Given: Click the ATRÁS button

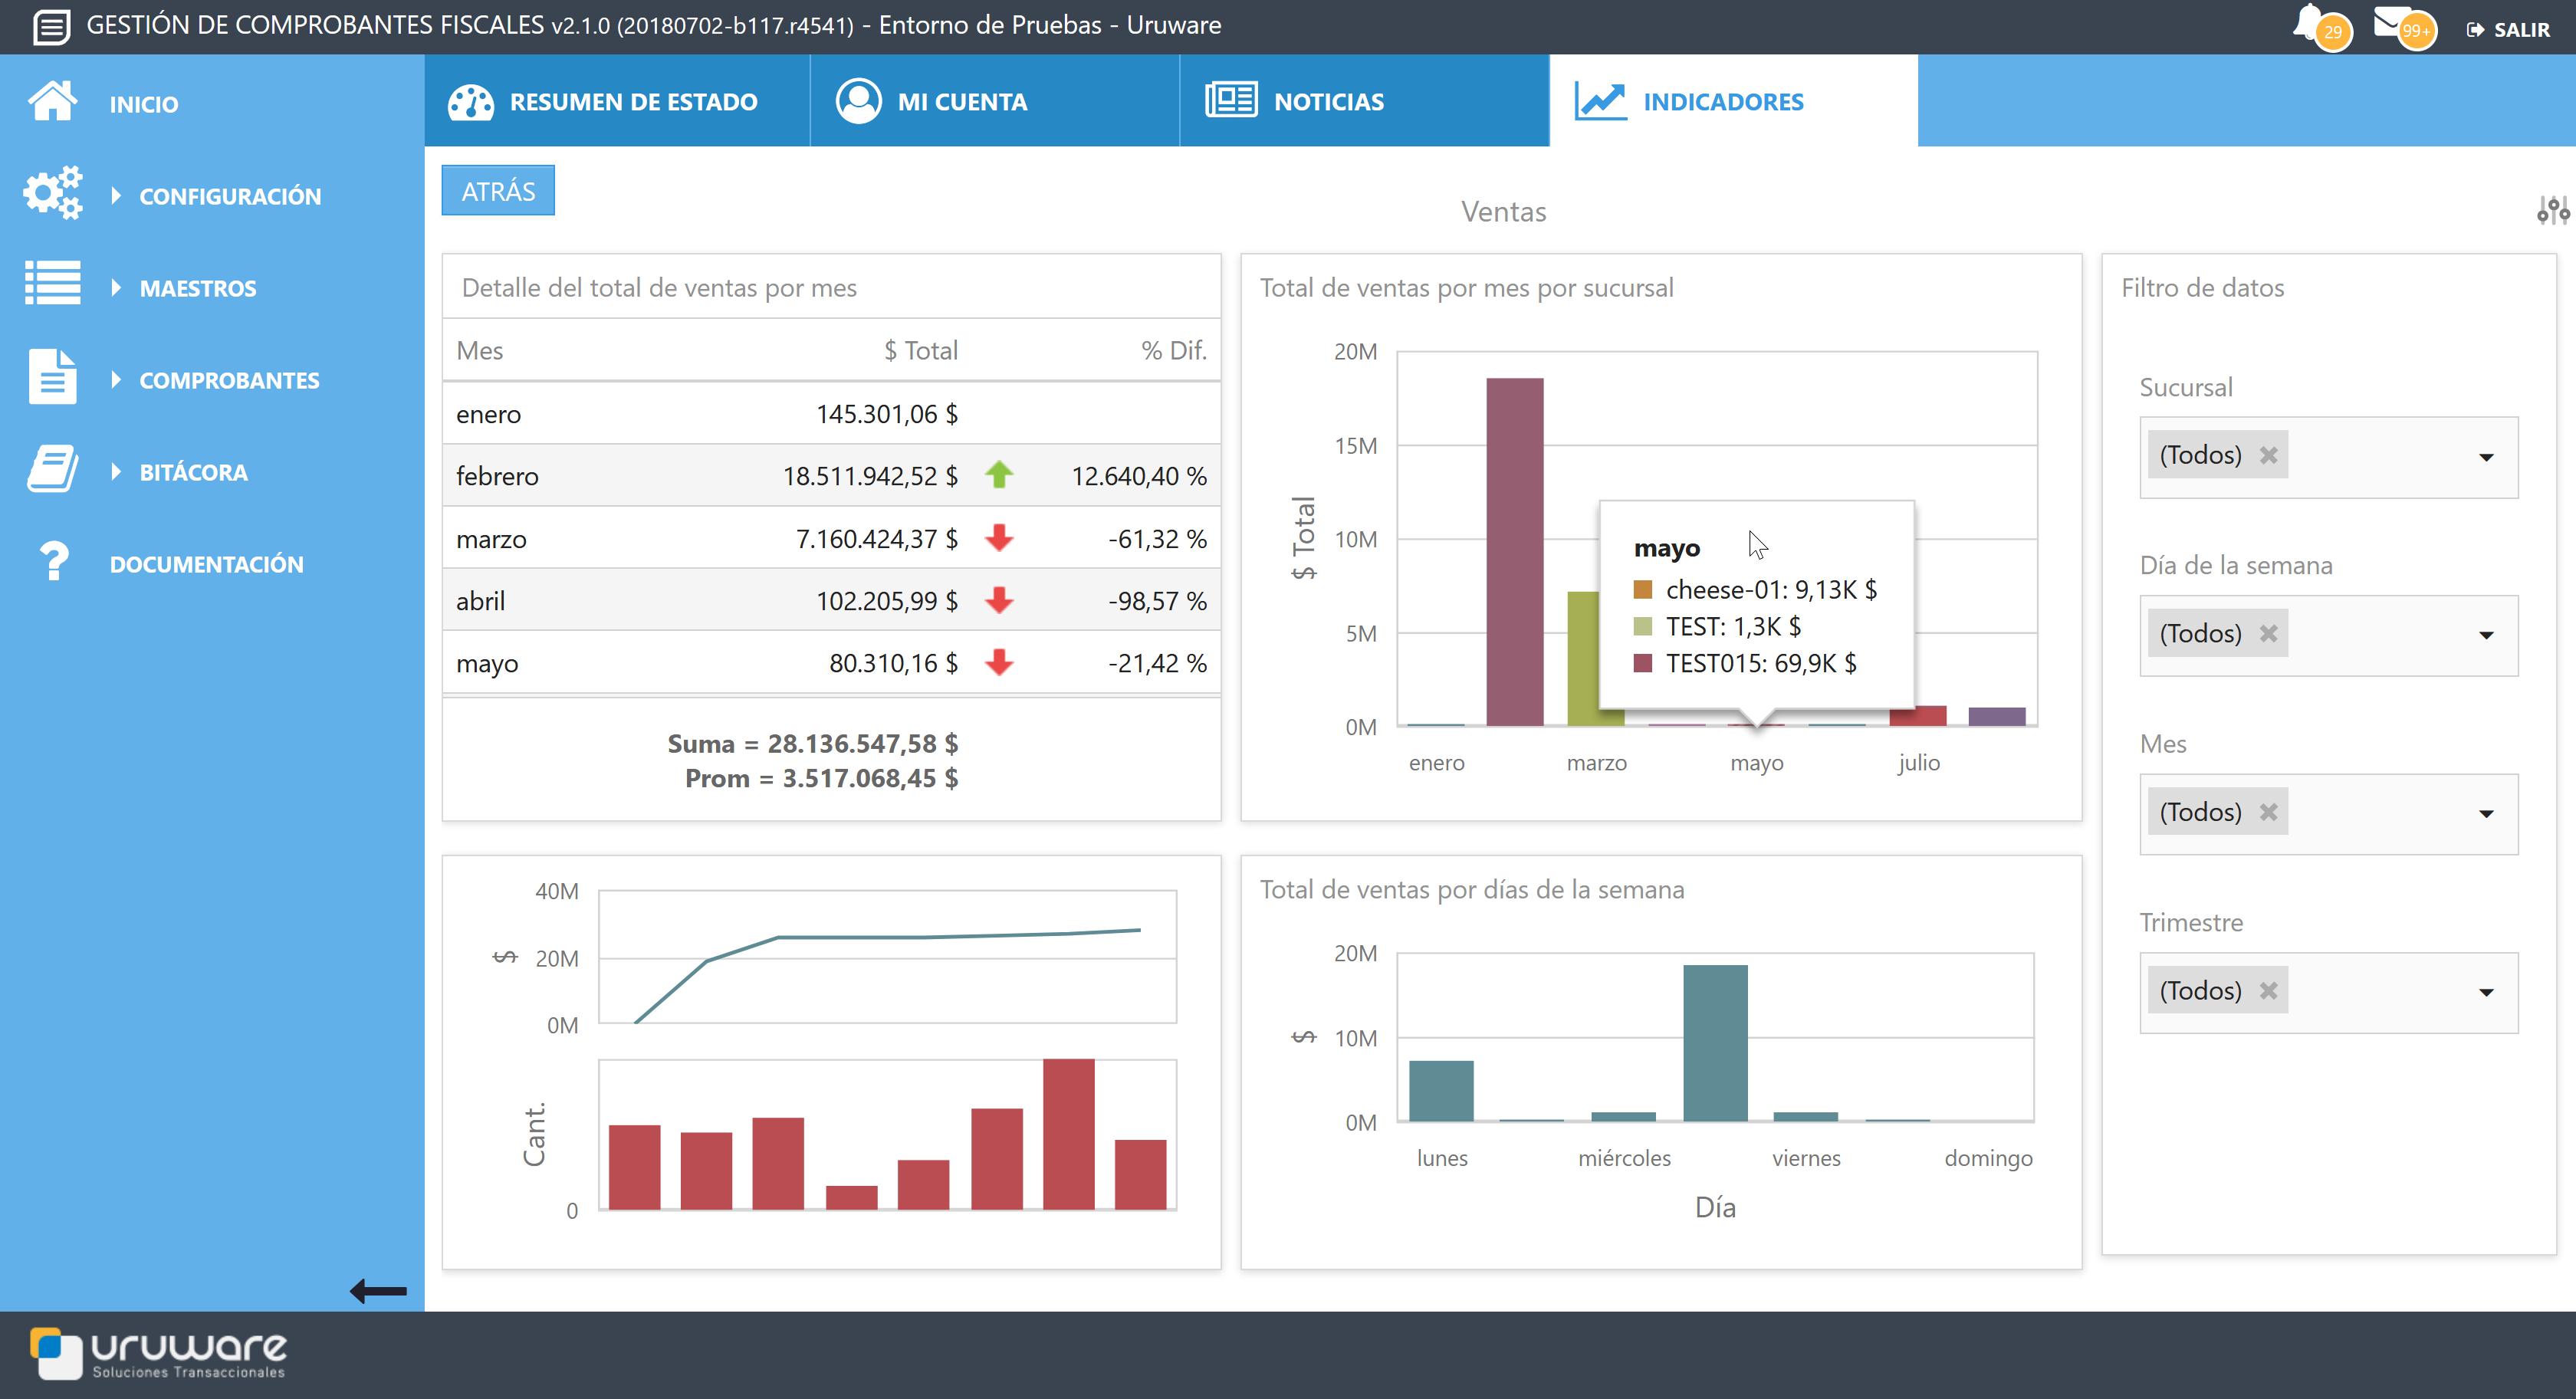Looking at the screenshot, I should click(498, 191).
